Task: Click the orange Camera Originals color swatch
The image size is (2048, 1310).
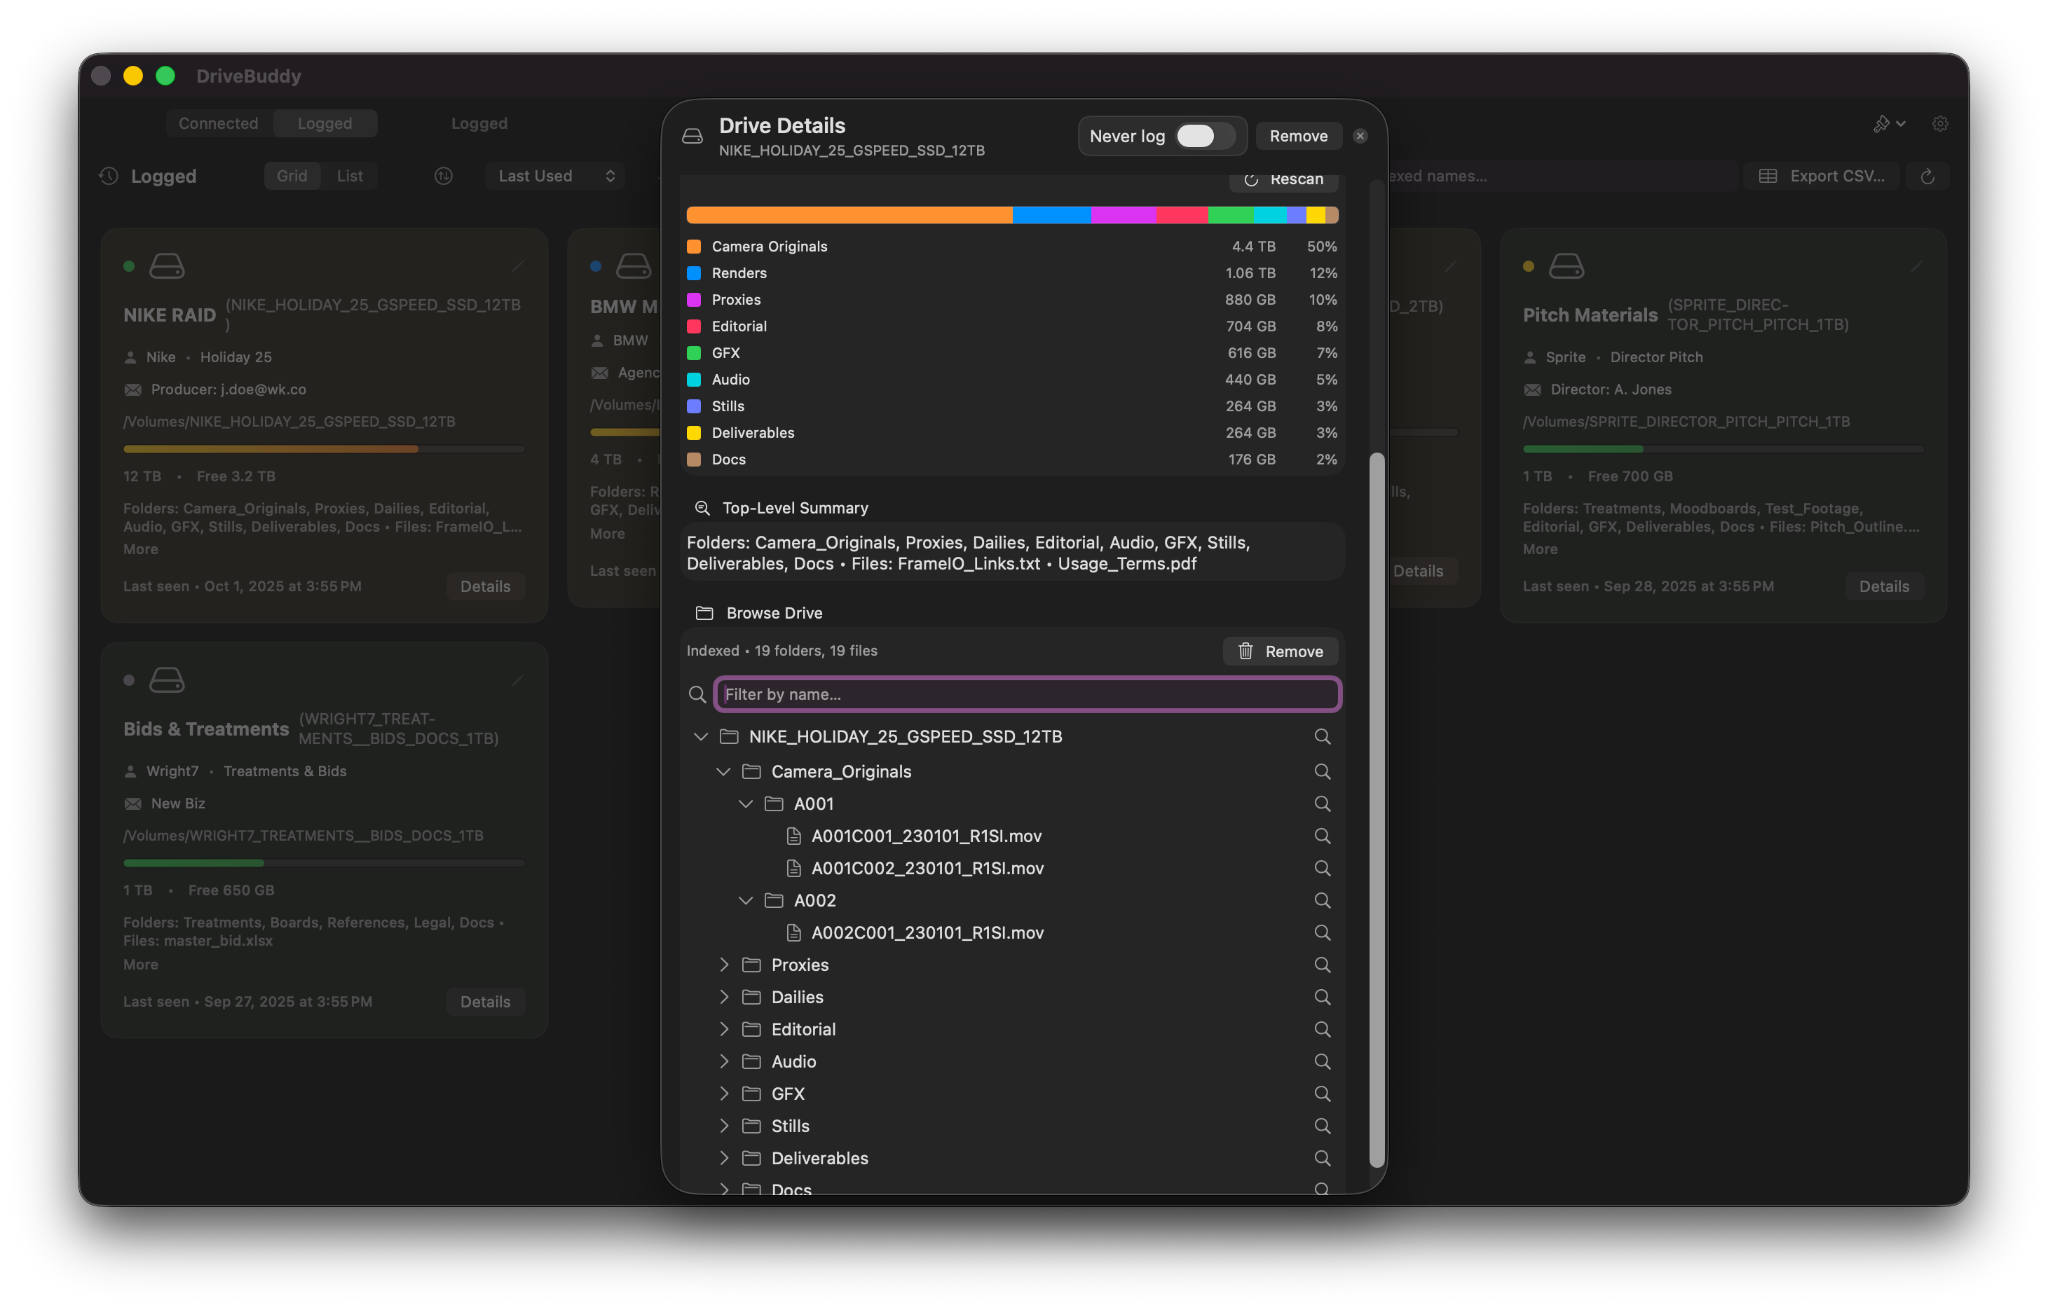Action: (694, 246)
